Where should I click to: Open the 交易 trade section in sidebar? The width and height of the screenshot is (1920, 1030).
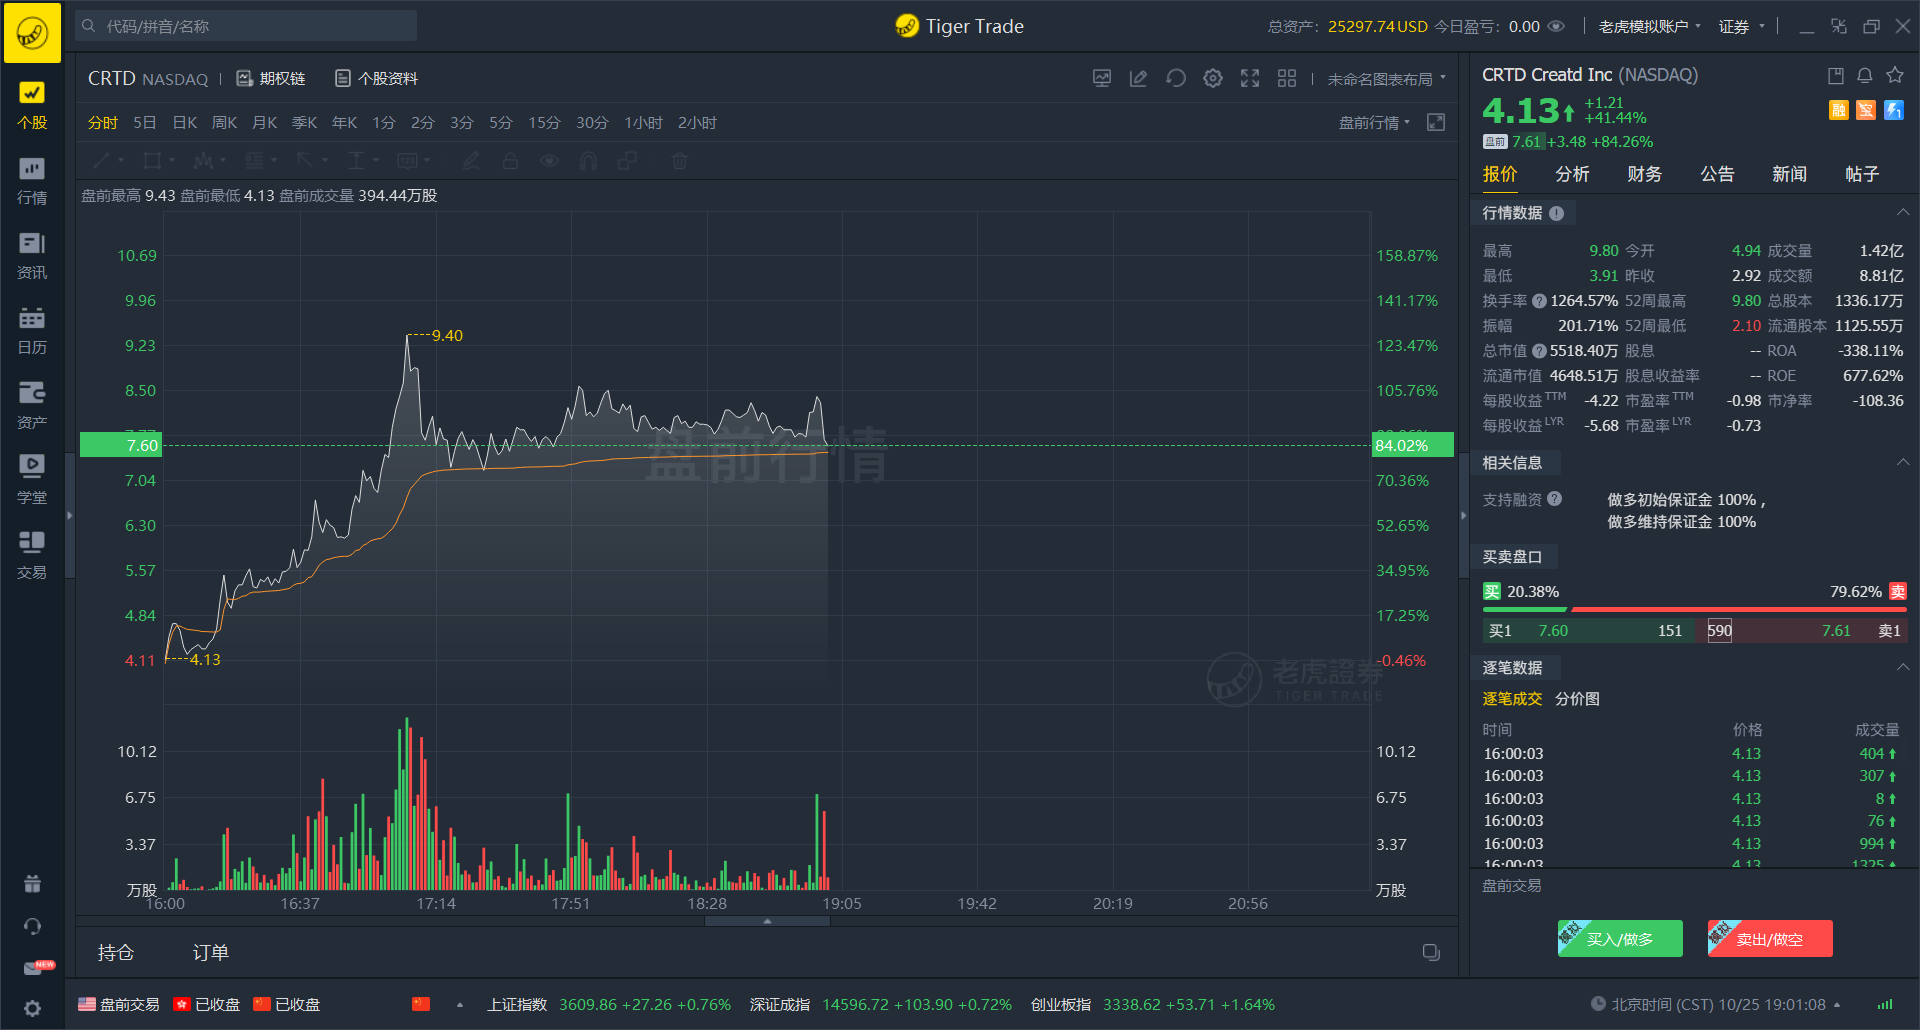point(32,555)
